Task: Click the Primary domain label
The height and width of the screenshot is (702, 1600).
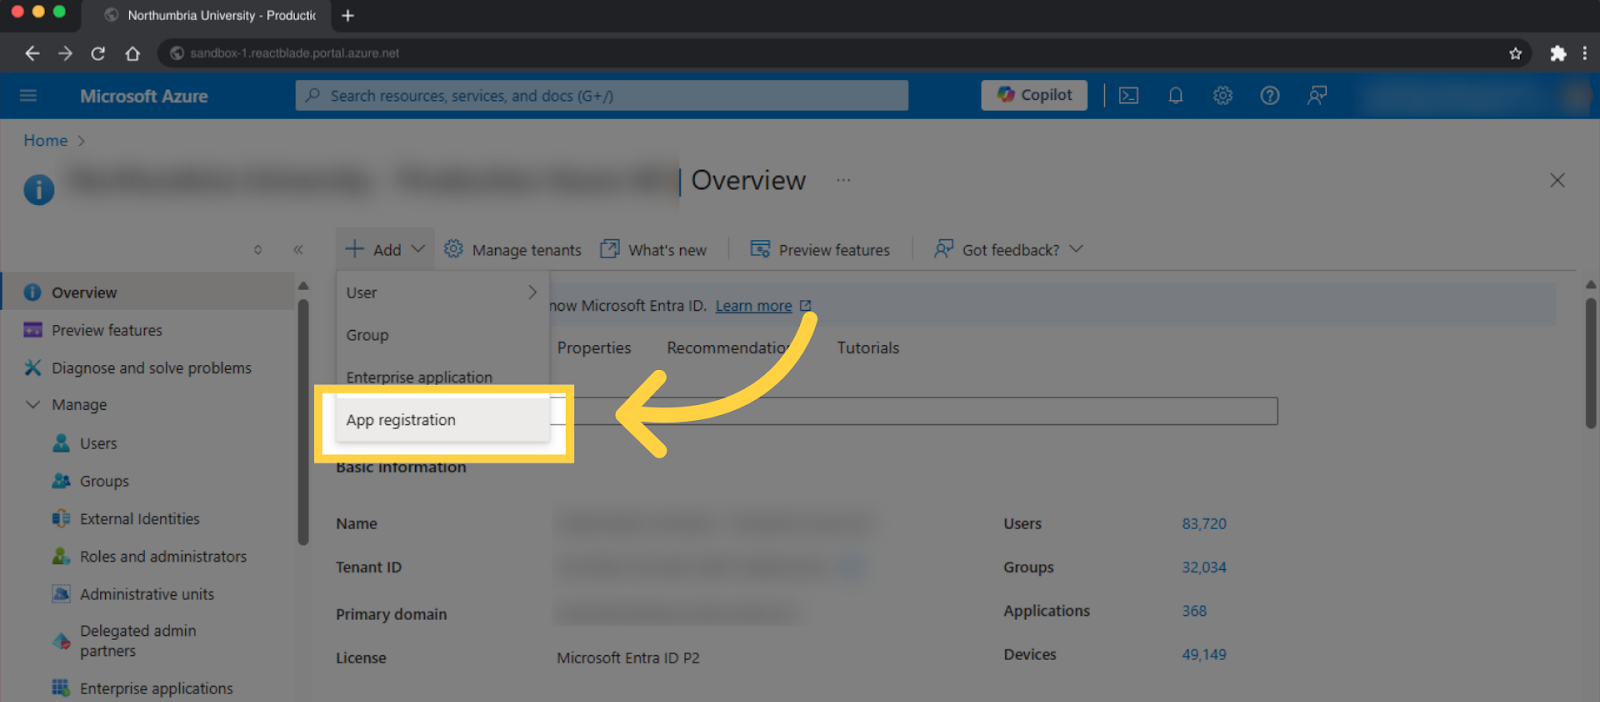Action: click(x=391, y=614)
